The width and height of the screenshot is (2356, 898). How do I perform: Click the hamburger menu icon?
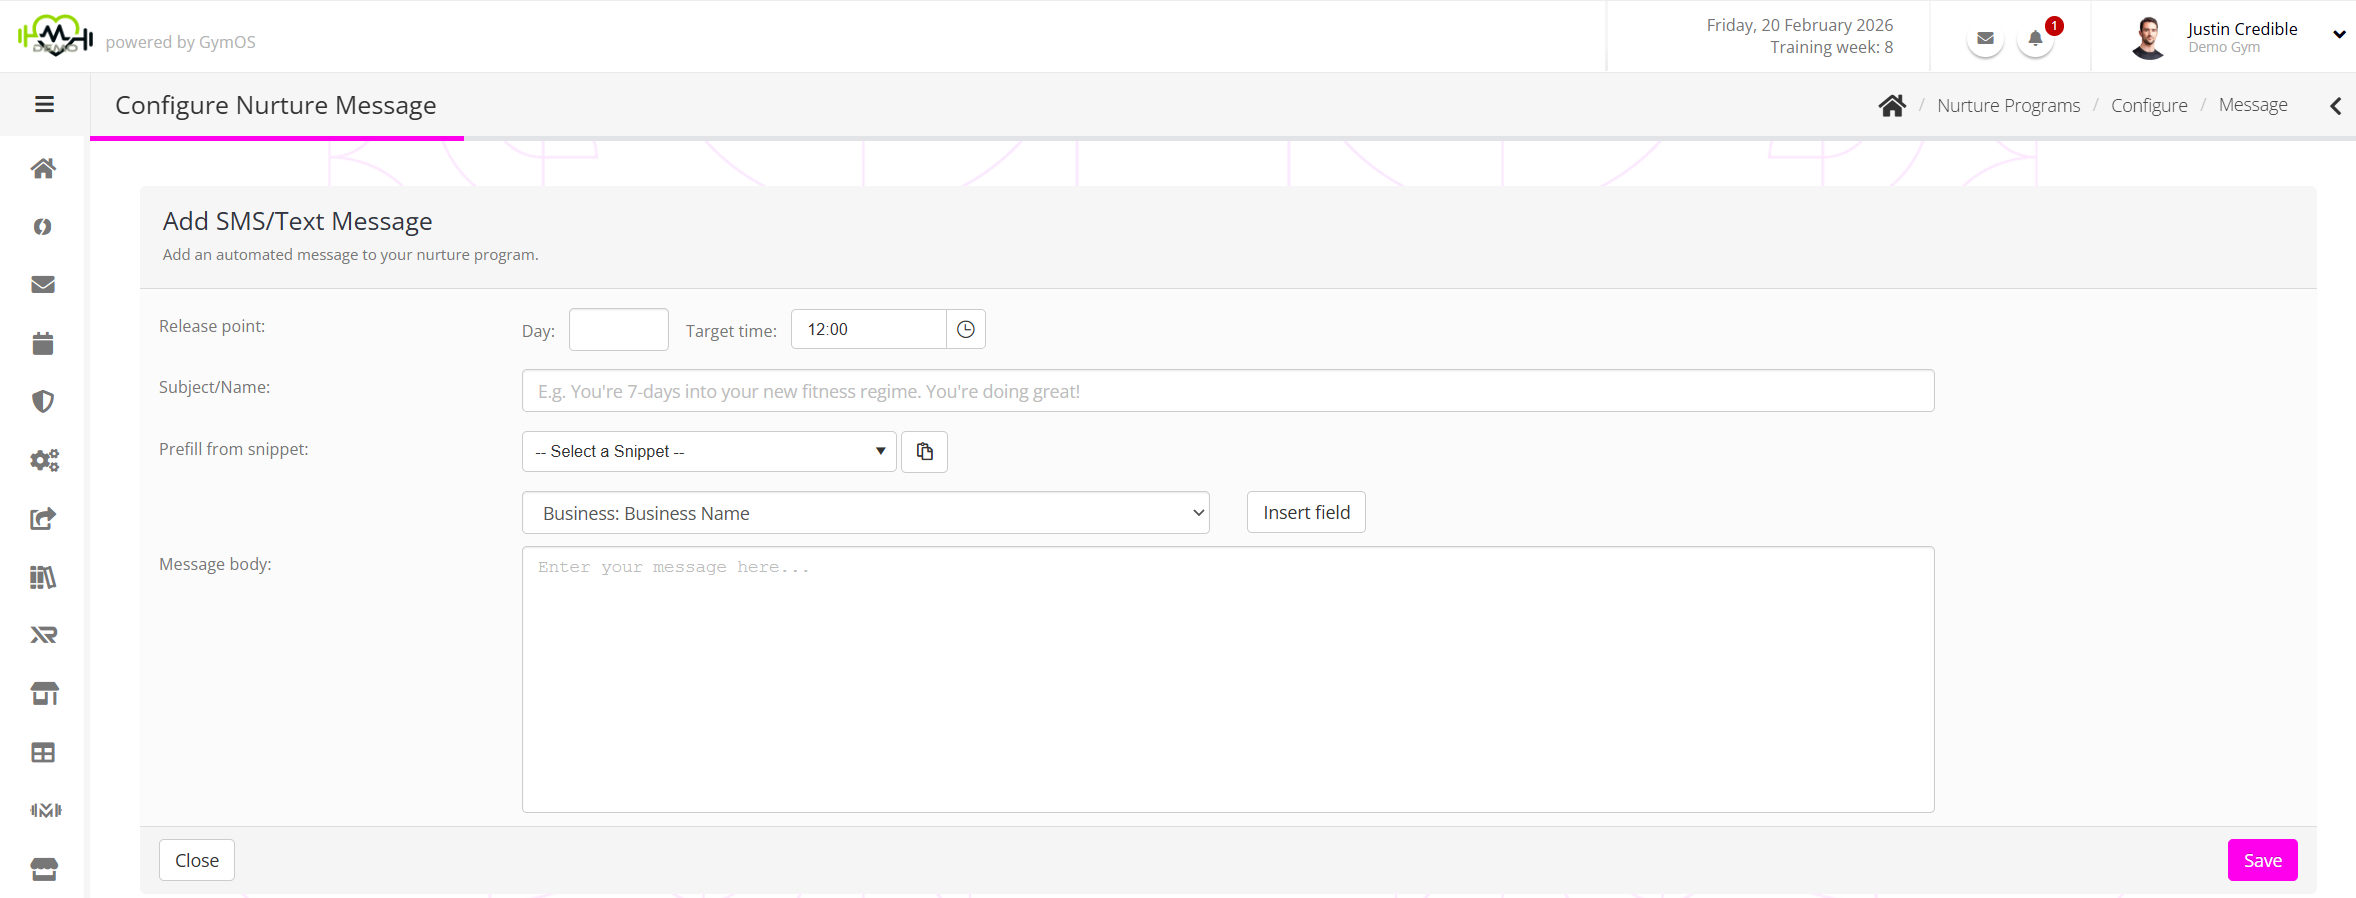click(44, 105)
